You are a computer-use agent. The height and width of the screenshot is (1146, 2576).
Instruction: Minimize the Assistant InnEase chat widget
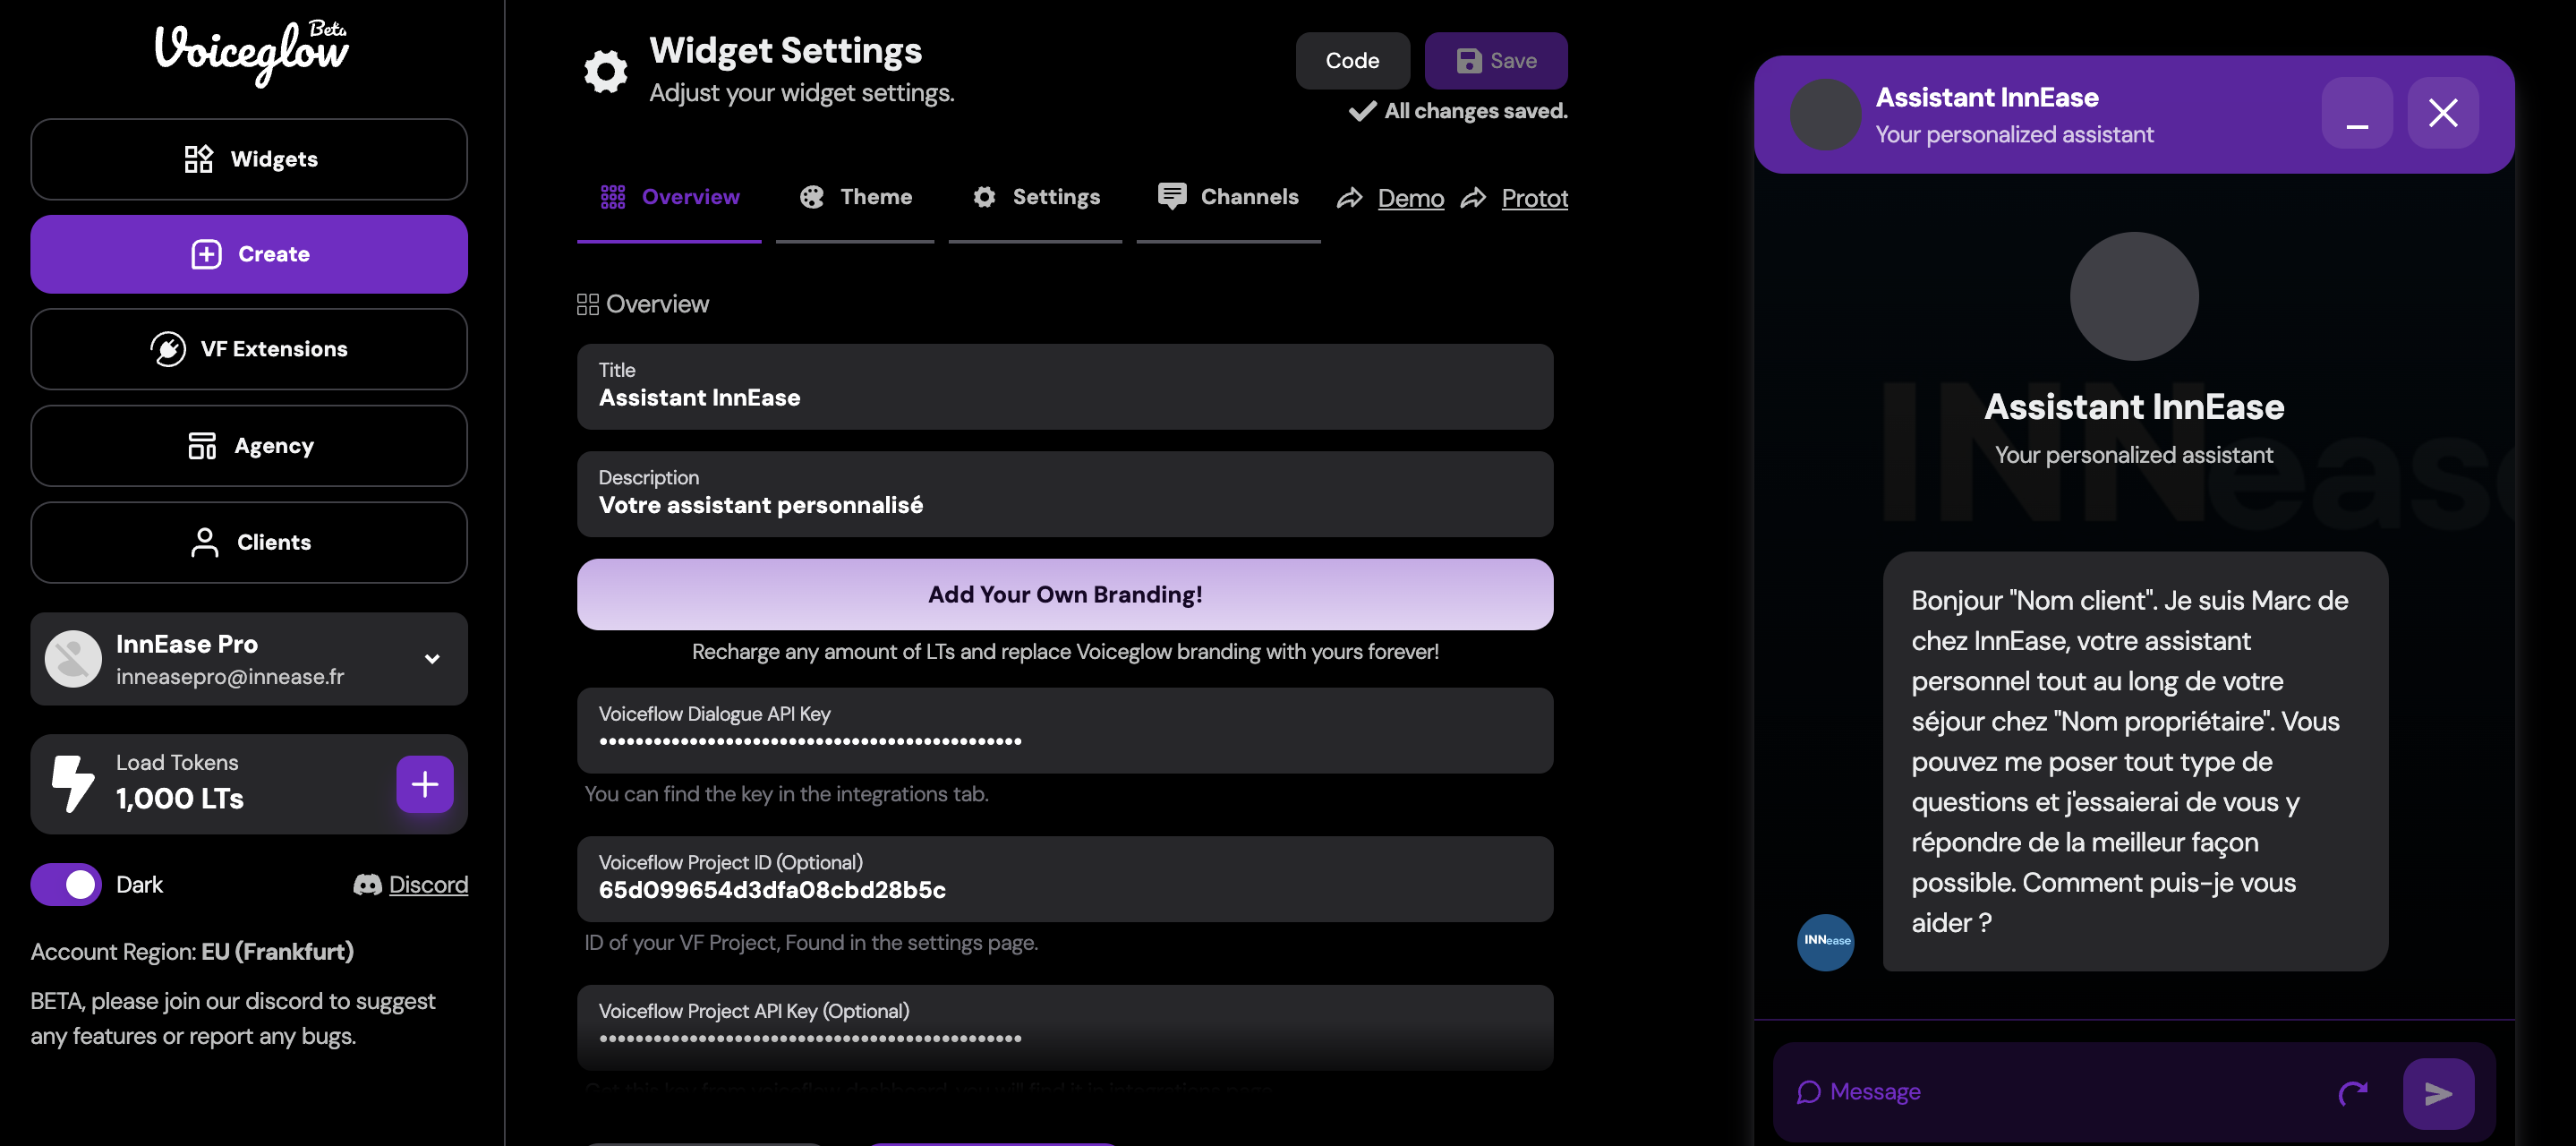point(2356,113)
